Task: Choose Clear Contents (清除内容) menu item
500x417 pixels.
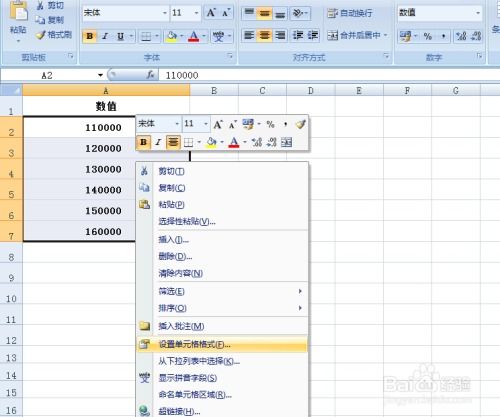Action: pyautogui.click(x=222, y=273)
